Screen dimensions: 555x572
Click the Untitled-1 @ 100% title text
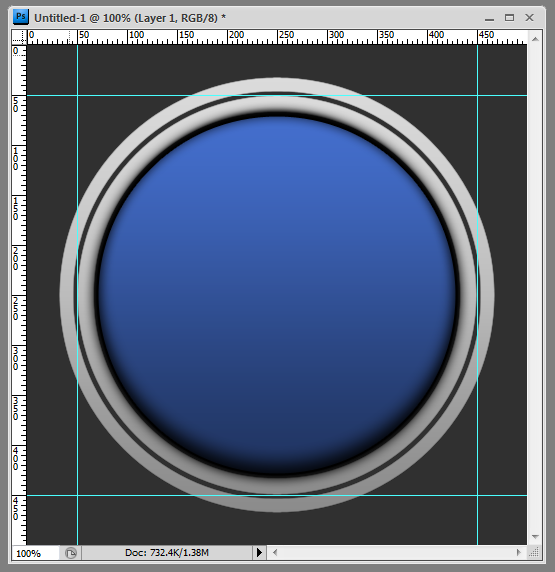pos(130,18)
